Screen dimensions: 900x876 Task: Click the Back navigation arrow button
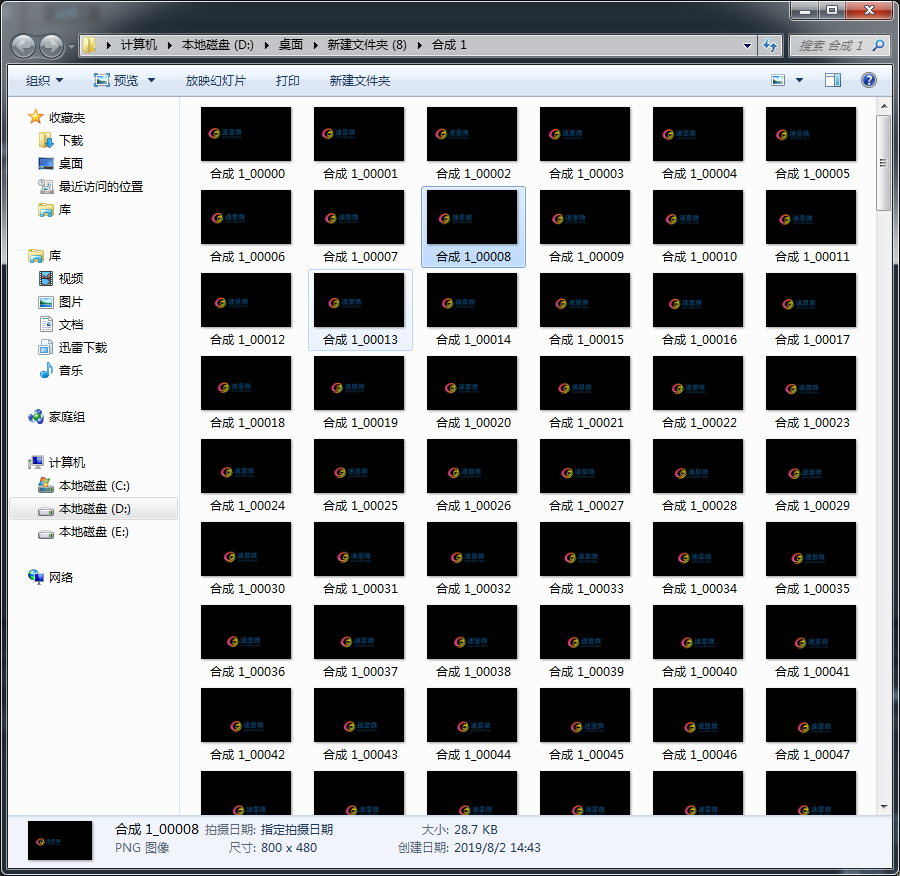24,46
